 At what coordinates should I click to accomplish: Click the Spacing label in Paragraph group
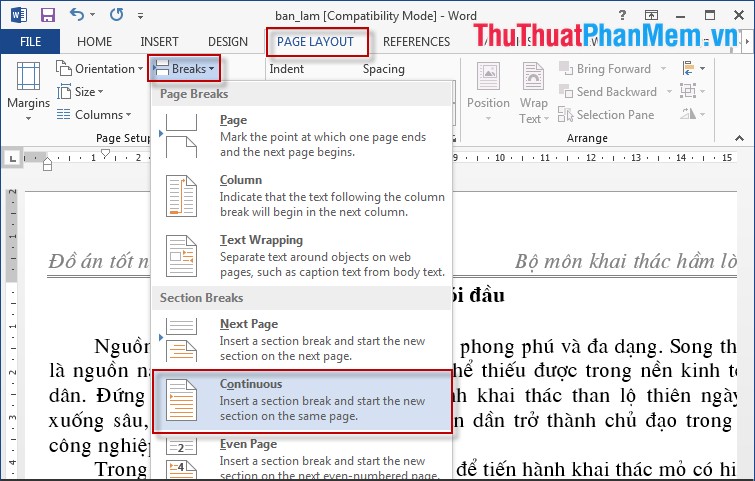(384, 69)
